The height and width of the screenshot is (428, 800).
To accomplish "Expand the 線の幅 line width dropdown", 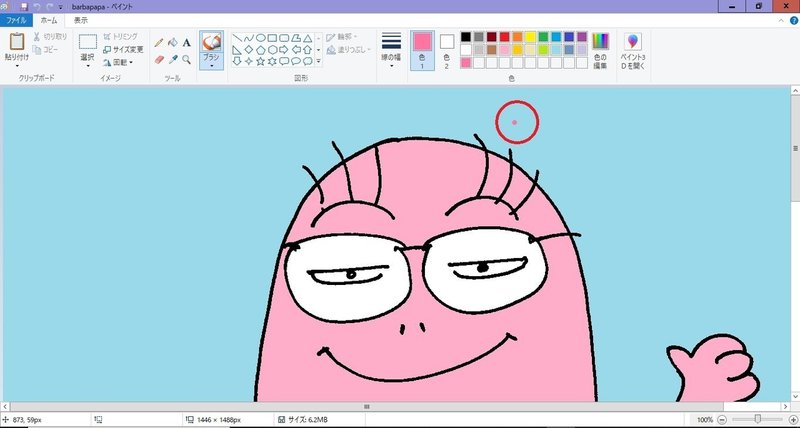I will tap(392, 65).
